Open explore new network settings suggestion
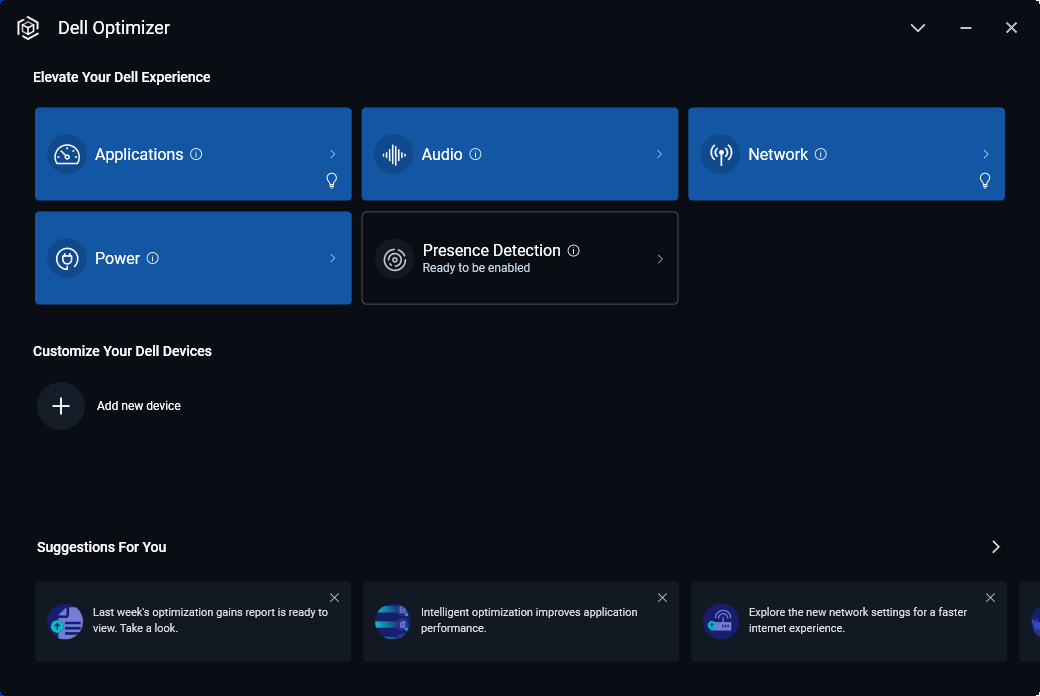This screenshot has height=696, width=1040. click(849, 622)
